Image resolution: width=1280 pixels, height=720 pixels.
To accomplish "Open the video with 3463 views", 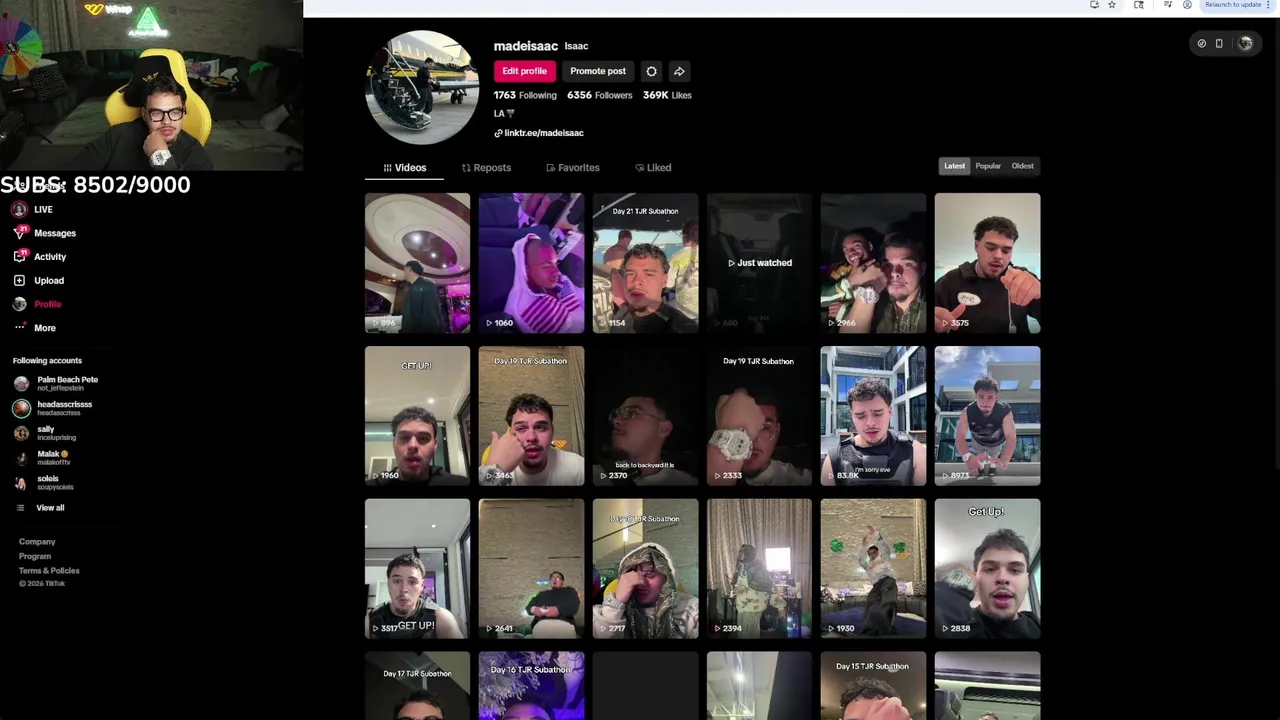I will 531,416.
